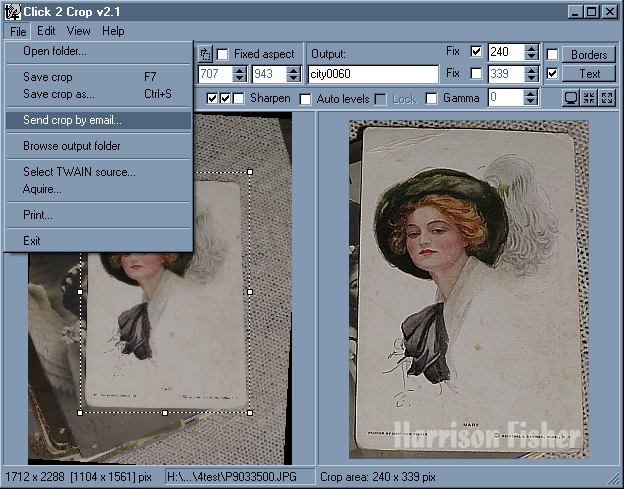Choose Print... from File menu
624x489 pixels.
[x=98, y=215]
